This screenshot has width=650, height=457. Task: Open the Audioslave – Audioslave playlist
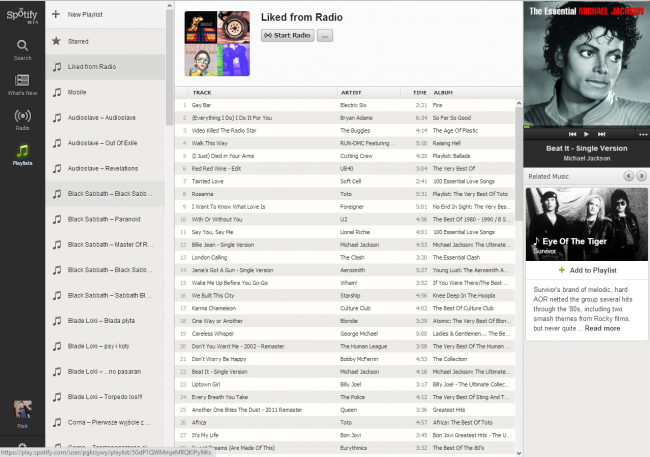pyautogui.click(x=105, y=117)
